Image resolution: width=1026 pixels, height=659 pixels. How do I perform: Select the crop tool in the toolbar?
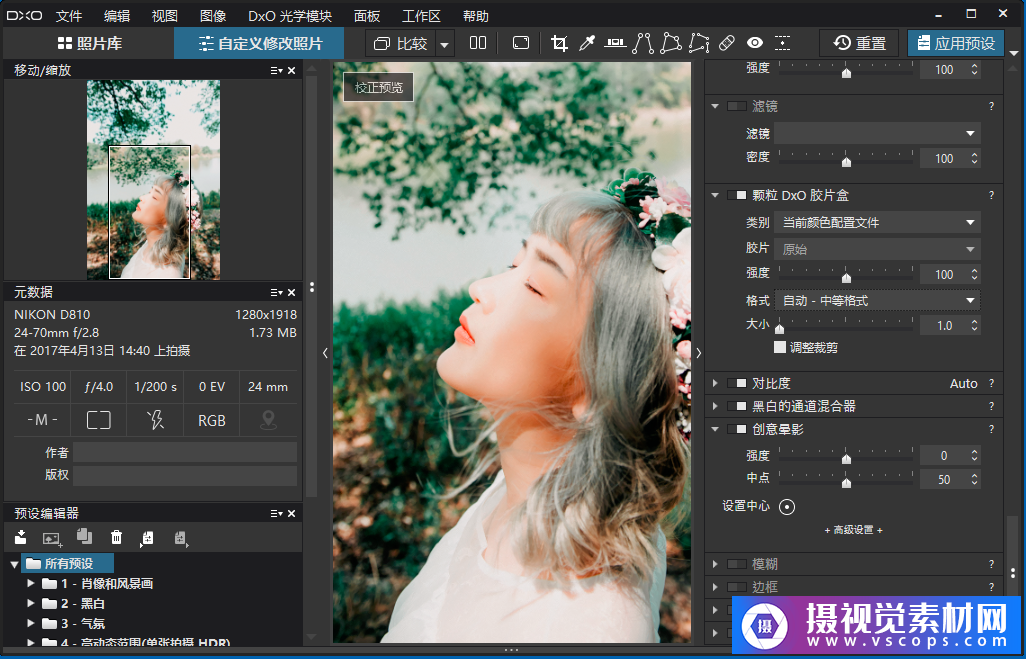(559, 43)
